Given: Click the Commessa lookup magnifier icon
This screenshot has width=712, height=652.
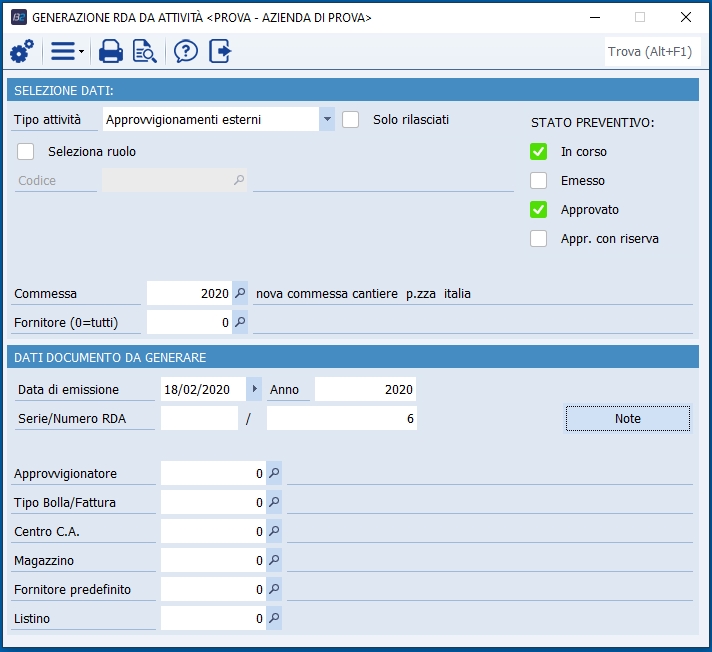Looking at the screenshot, I should click(240, 294).
